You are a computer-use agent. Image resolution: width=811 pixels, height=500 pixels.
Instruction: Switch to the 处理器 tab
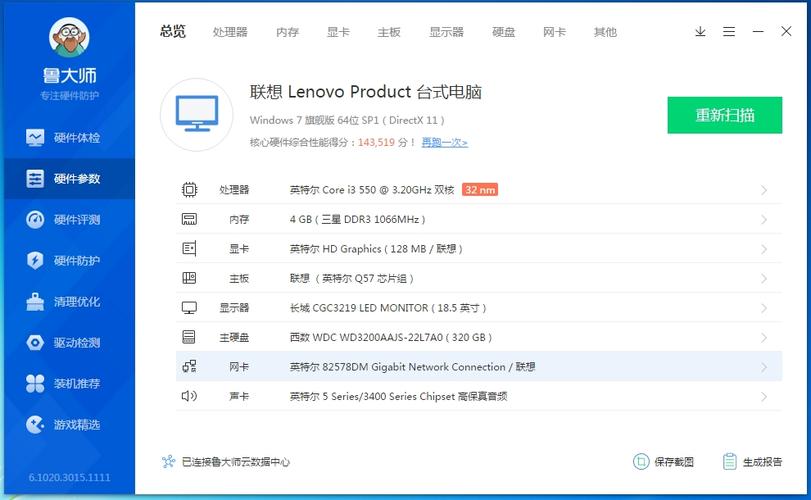[x=230, y=32]
